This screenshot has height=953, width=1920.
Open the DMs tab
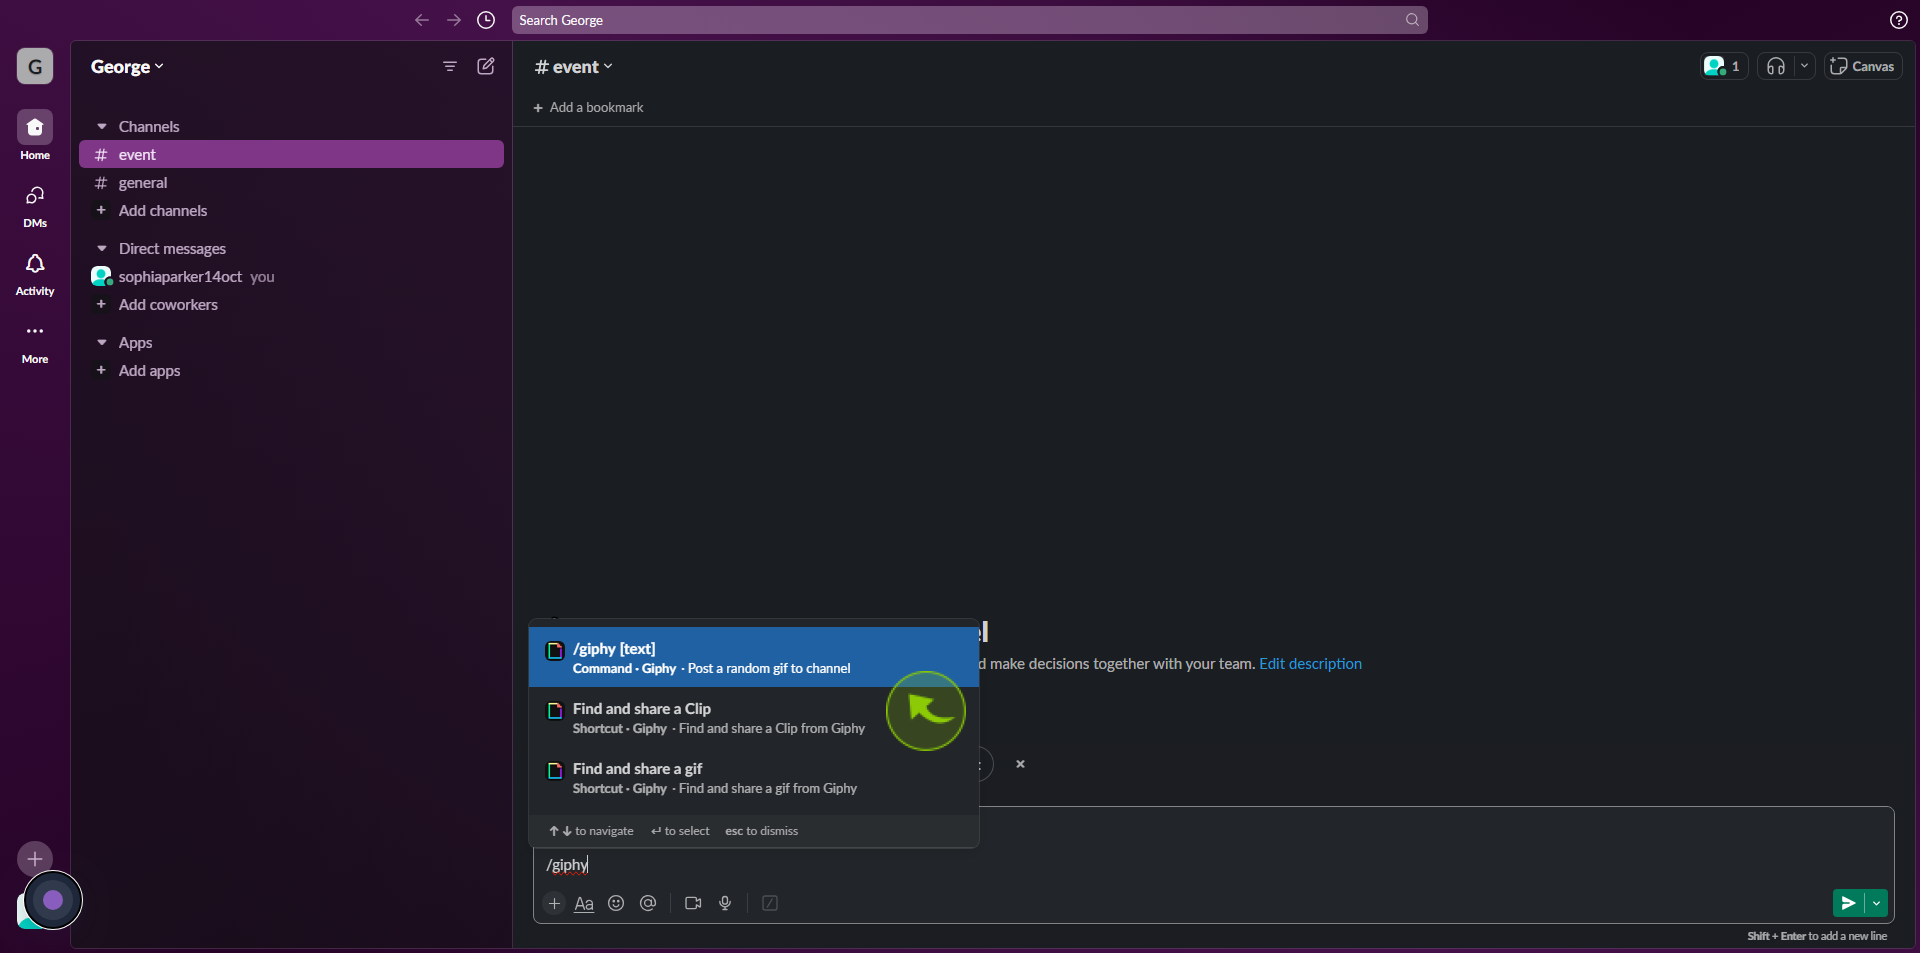[x=35, y=205]
